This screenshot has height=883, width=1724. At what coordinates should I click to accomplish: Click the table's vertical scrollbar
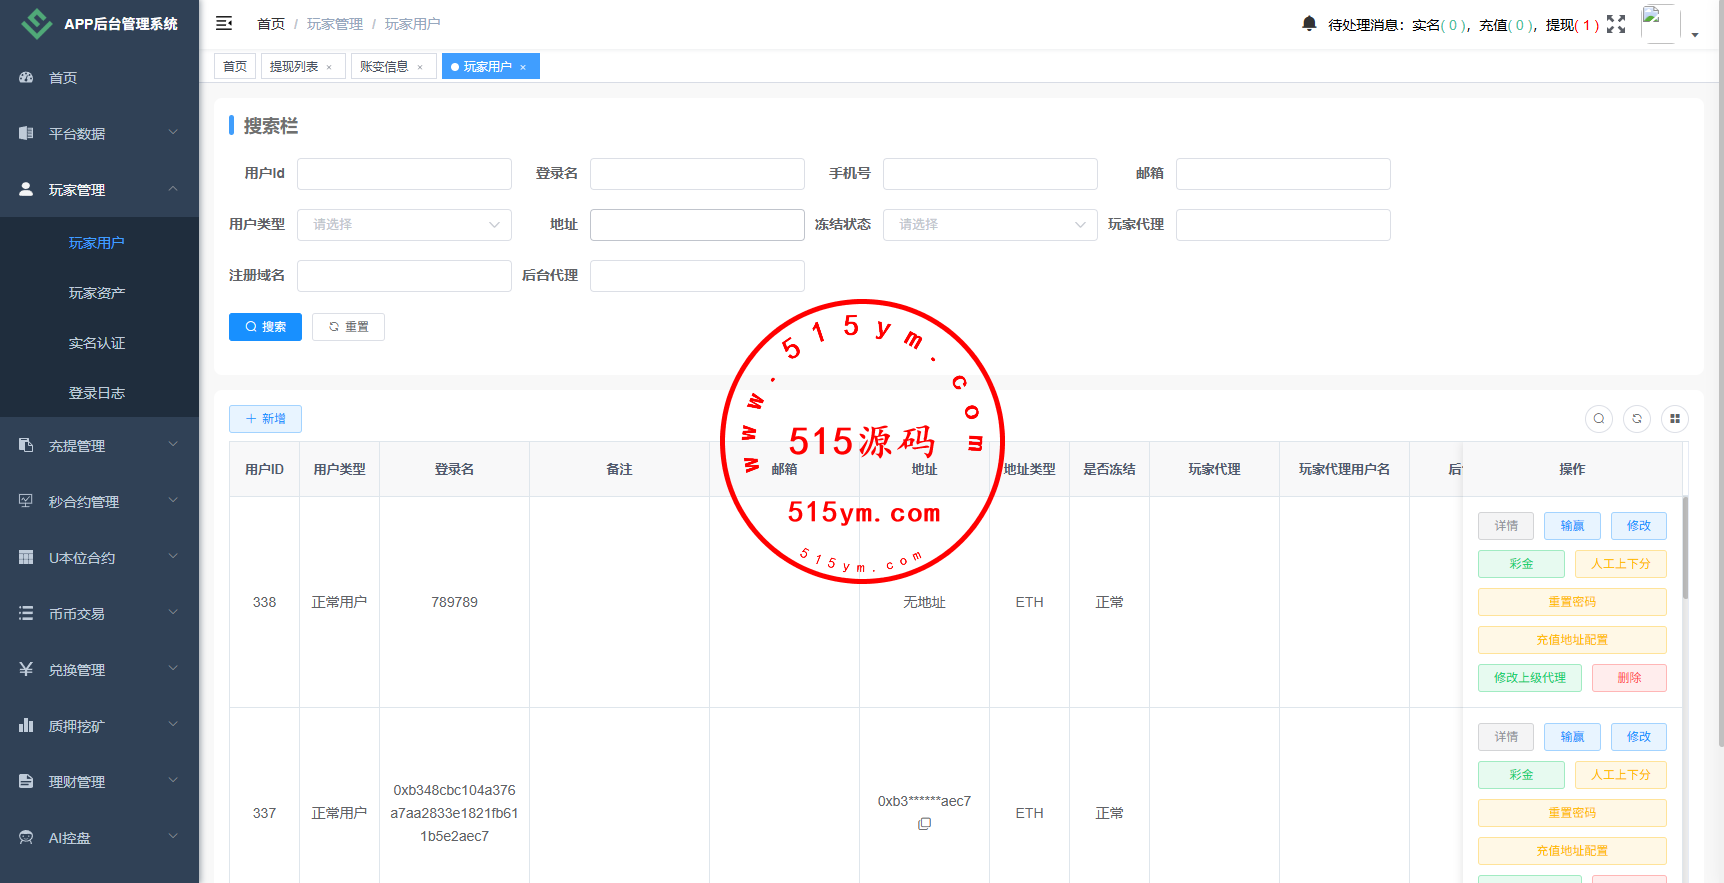pyautogui.click(x=1685, y=550)
